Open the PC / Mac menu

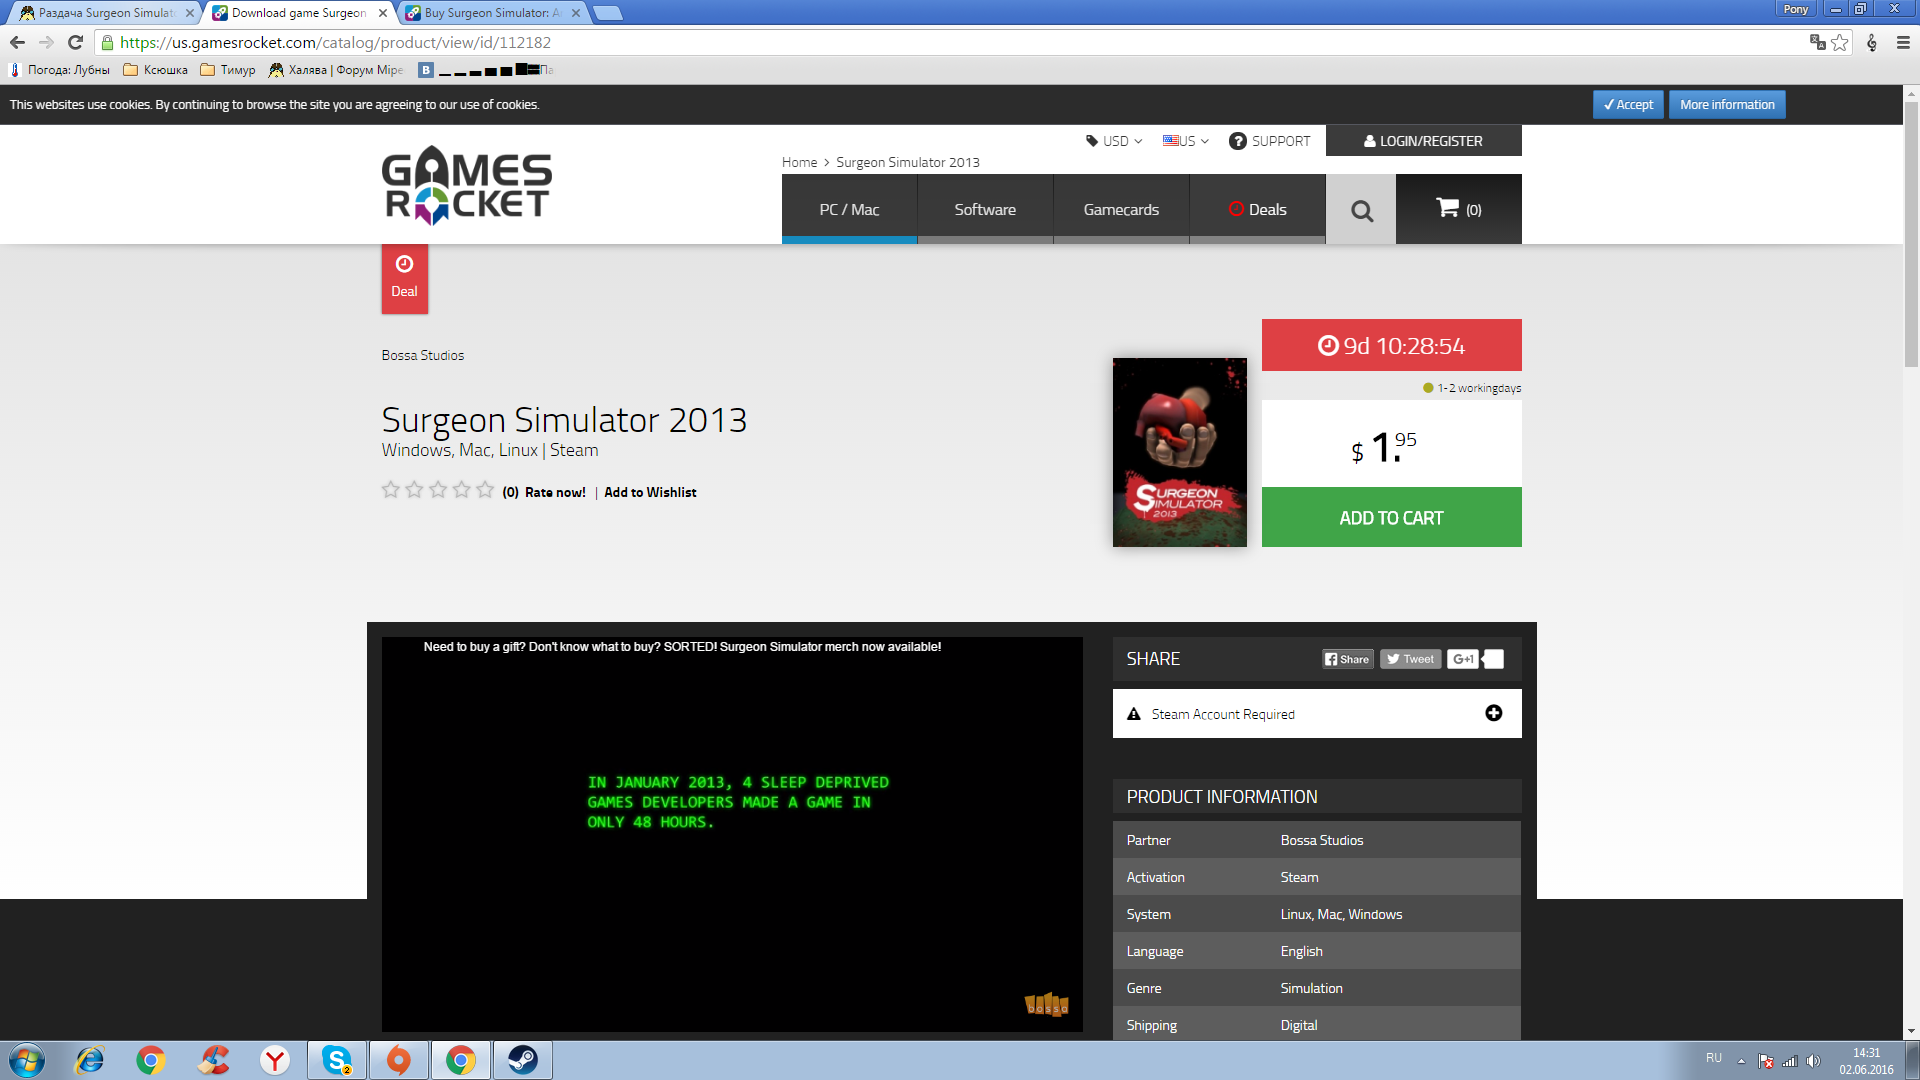coord(849,209)
